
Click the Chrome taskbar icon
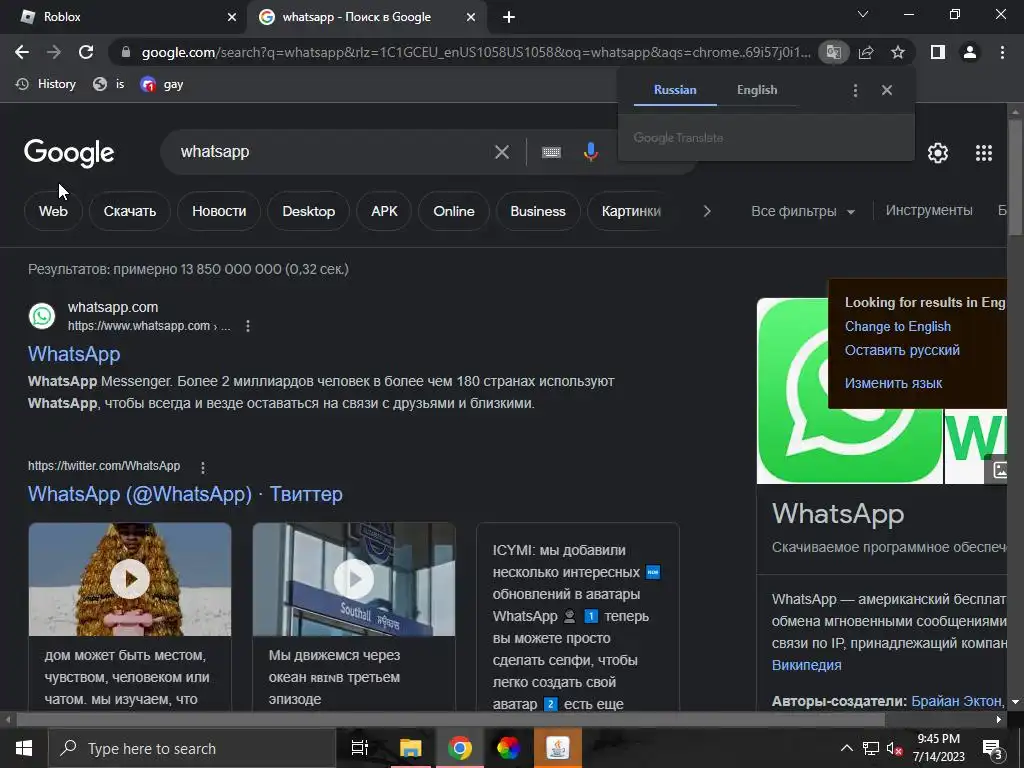[460, 748]
